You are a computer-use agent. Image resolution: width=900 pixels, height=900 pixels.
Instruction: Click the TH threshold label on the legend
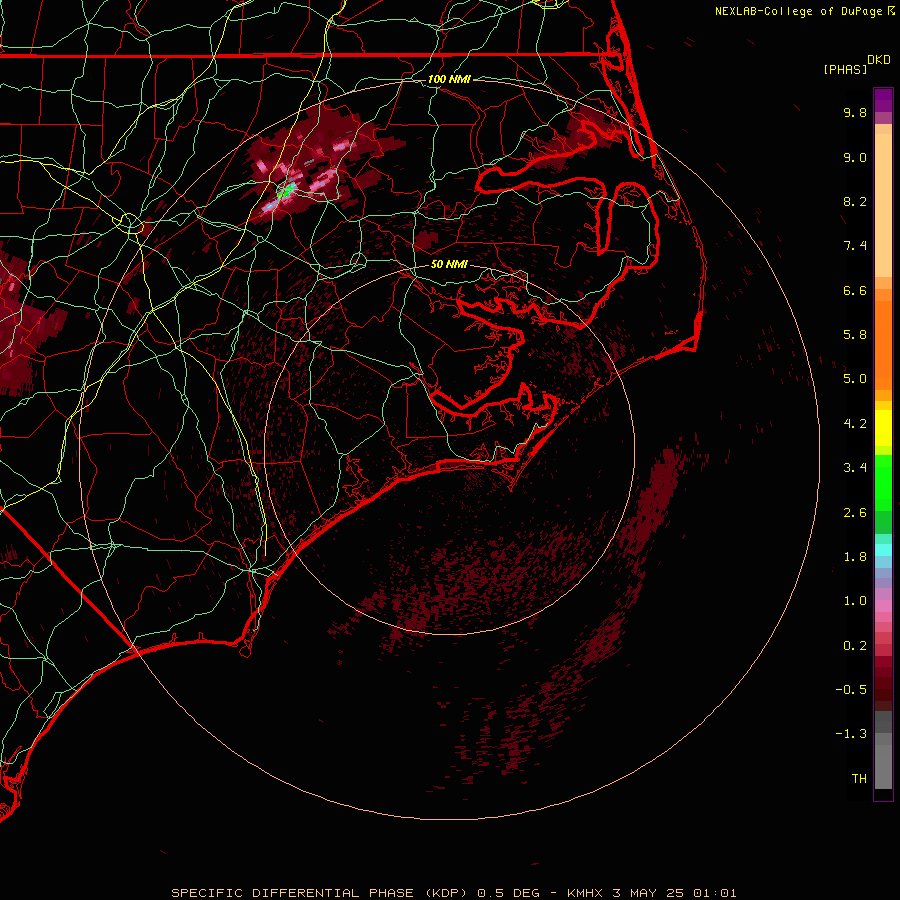pos(859,779)
